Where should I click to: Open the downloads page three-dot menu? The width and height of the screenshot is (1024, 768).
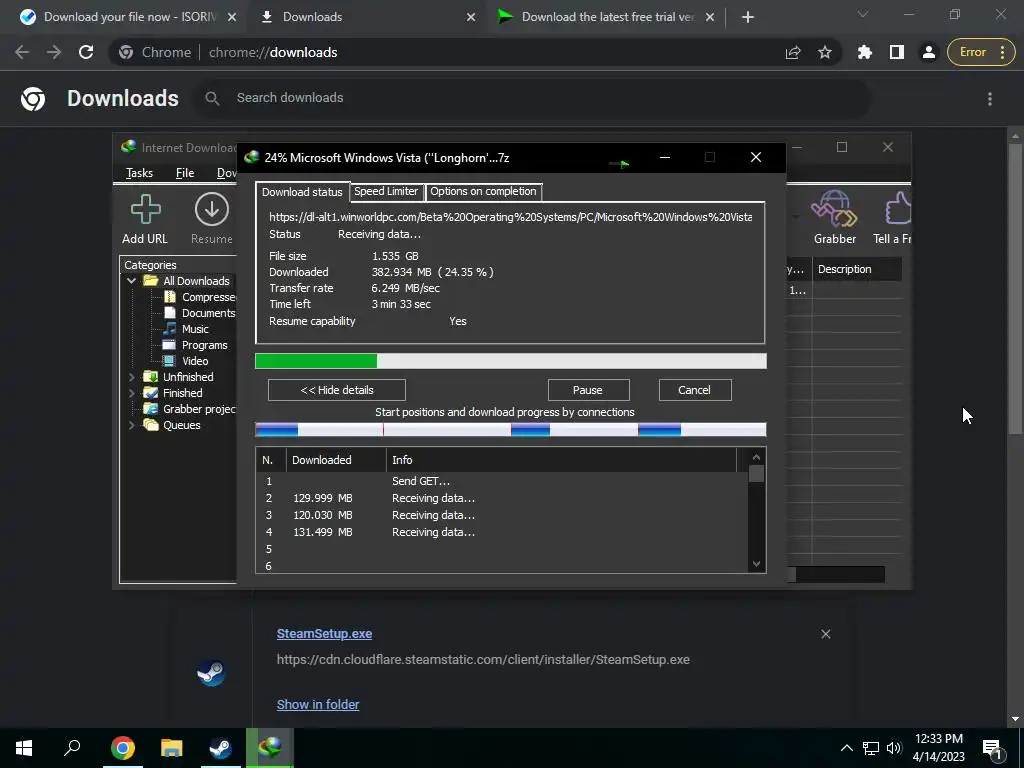(990, 99)
